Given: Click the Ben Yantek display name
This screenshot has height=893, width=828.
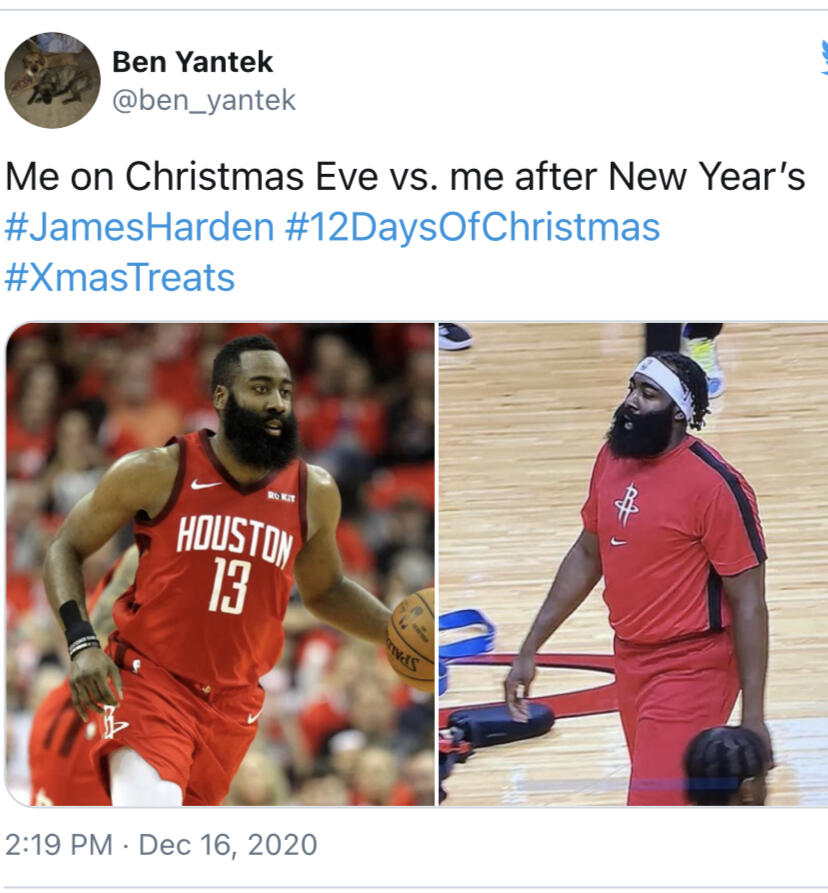Looking at the screenshot, I should pyautogui.click(x=192, y=62).
